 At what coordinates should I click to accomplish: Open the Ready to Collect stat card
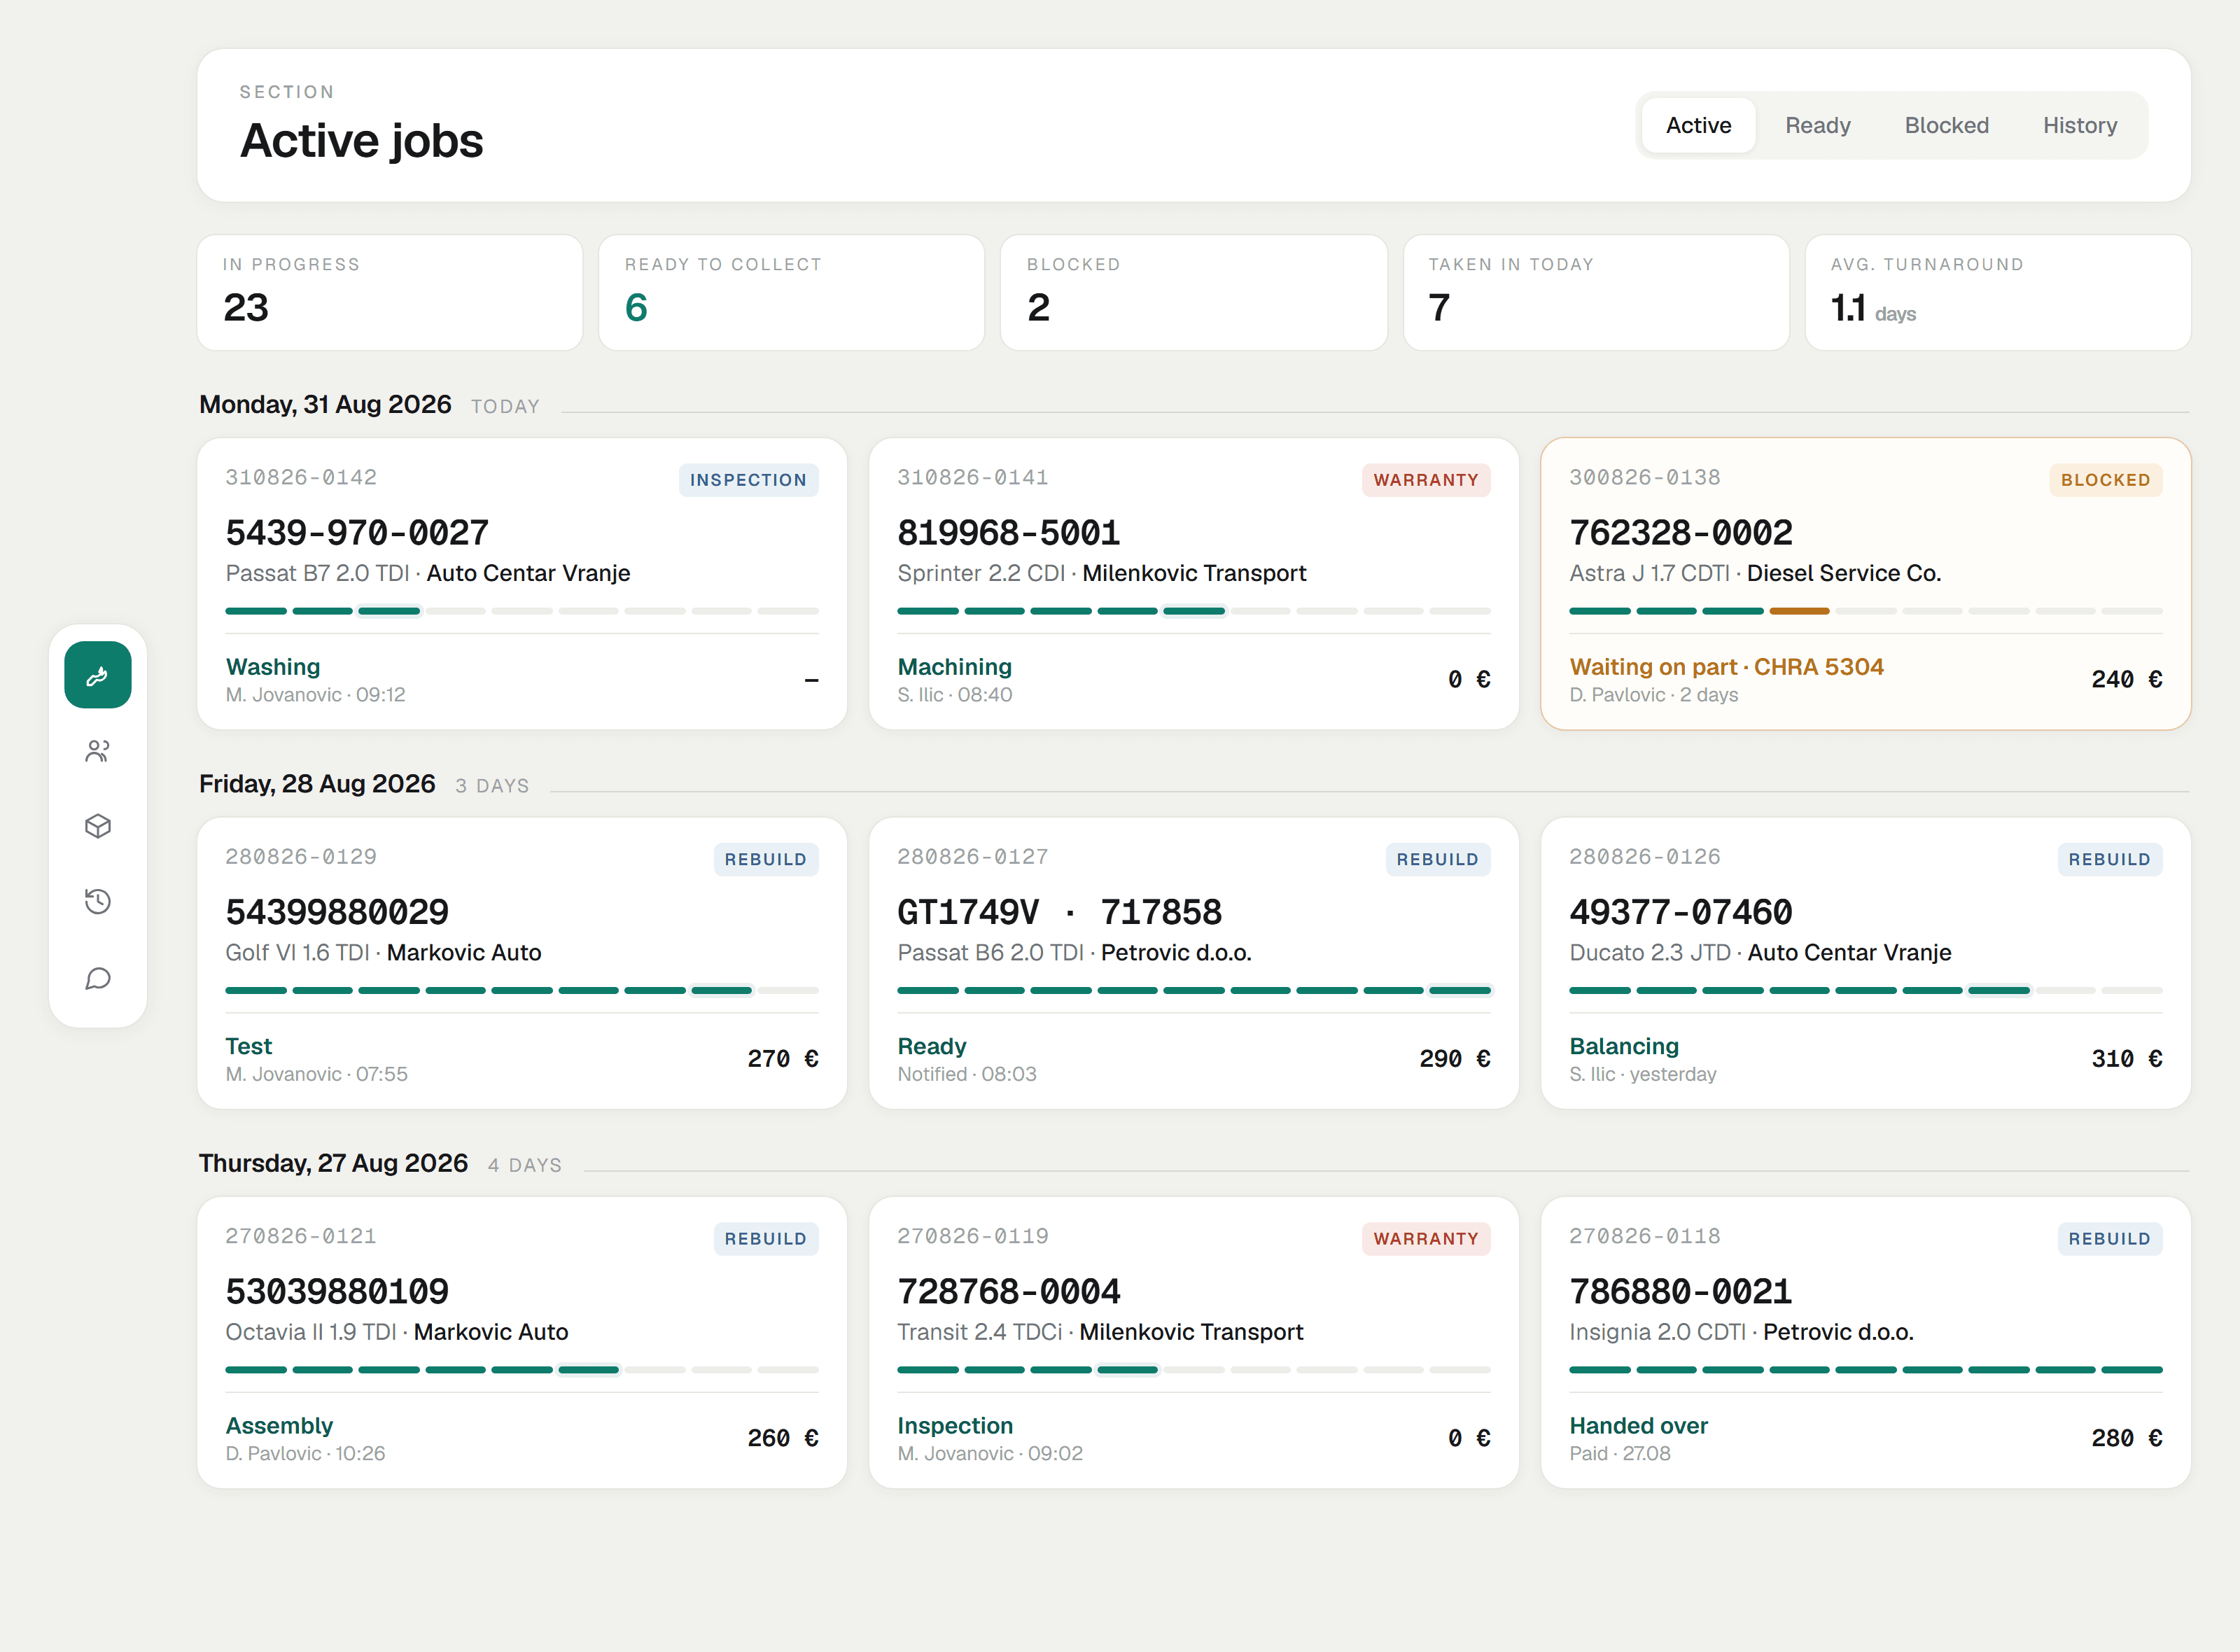click(791, 293)
